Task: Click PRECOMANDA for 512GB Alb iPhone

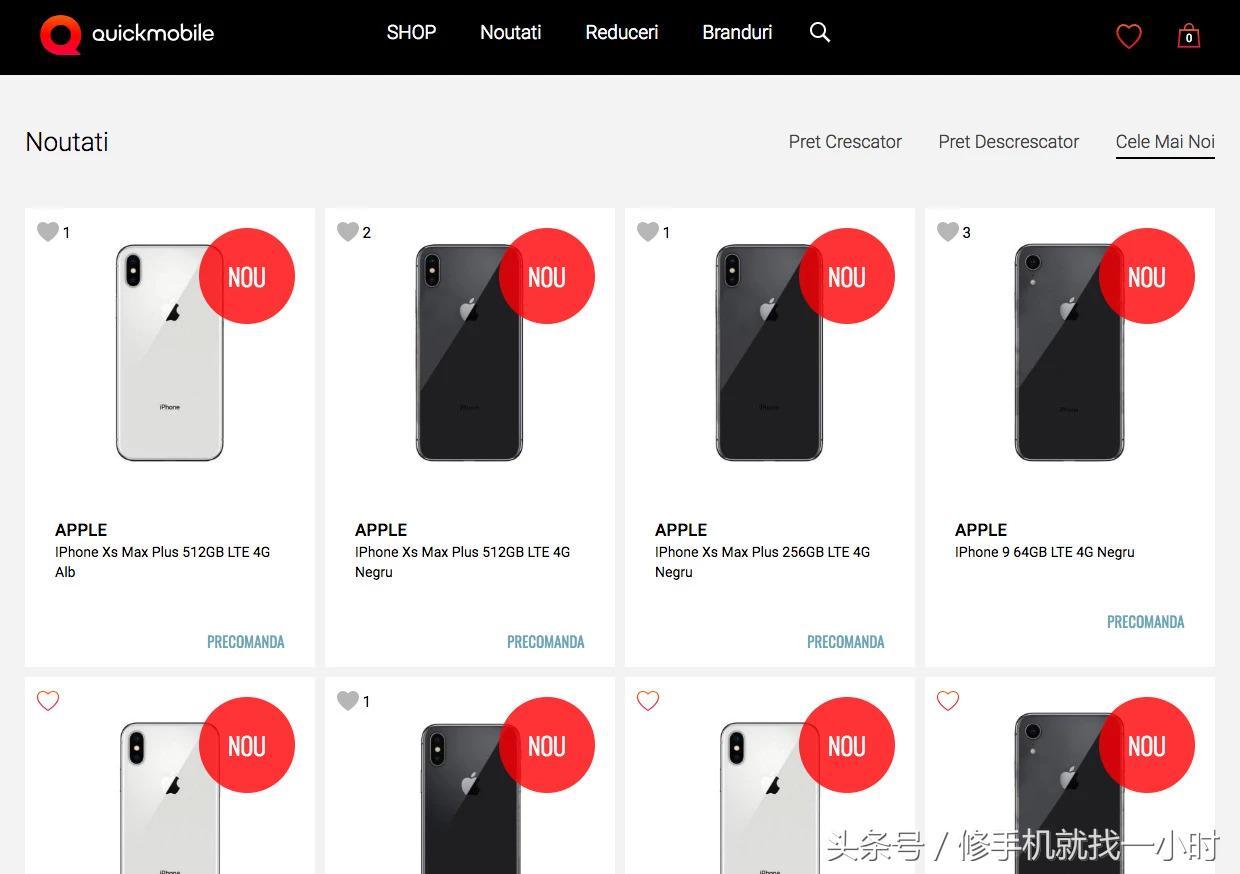Action: (x=246, y=642)
